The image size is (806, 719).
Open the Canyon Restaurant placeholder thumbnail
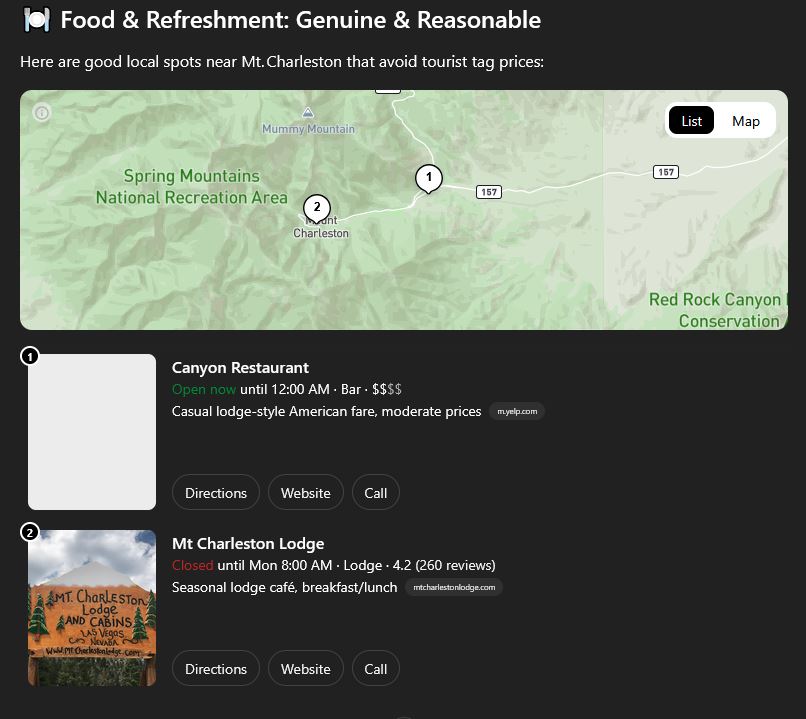[92, 432]
